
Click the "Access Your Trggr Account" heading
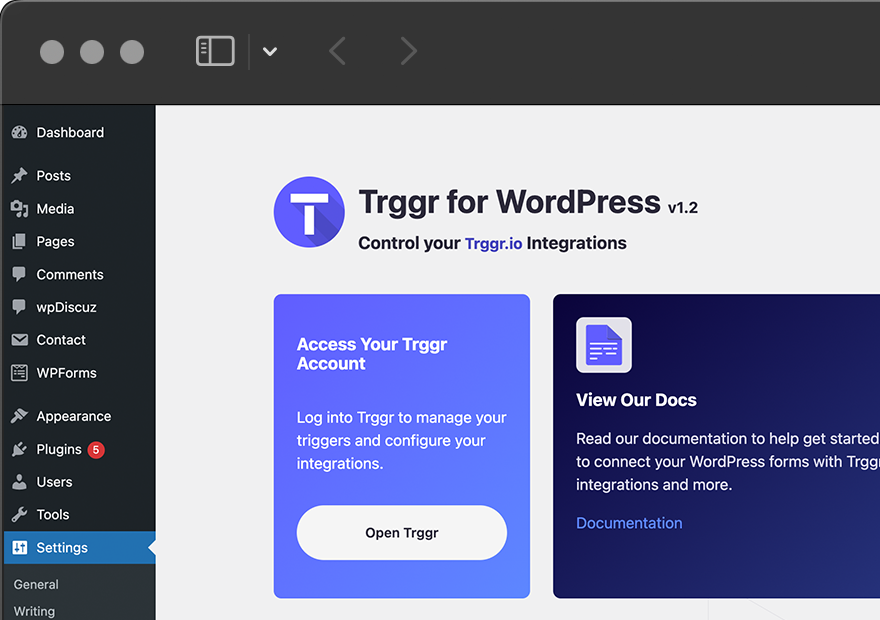click(372, 354)
